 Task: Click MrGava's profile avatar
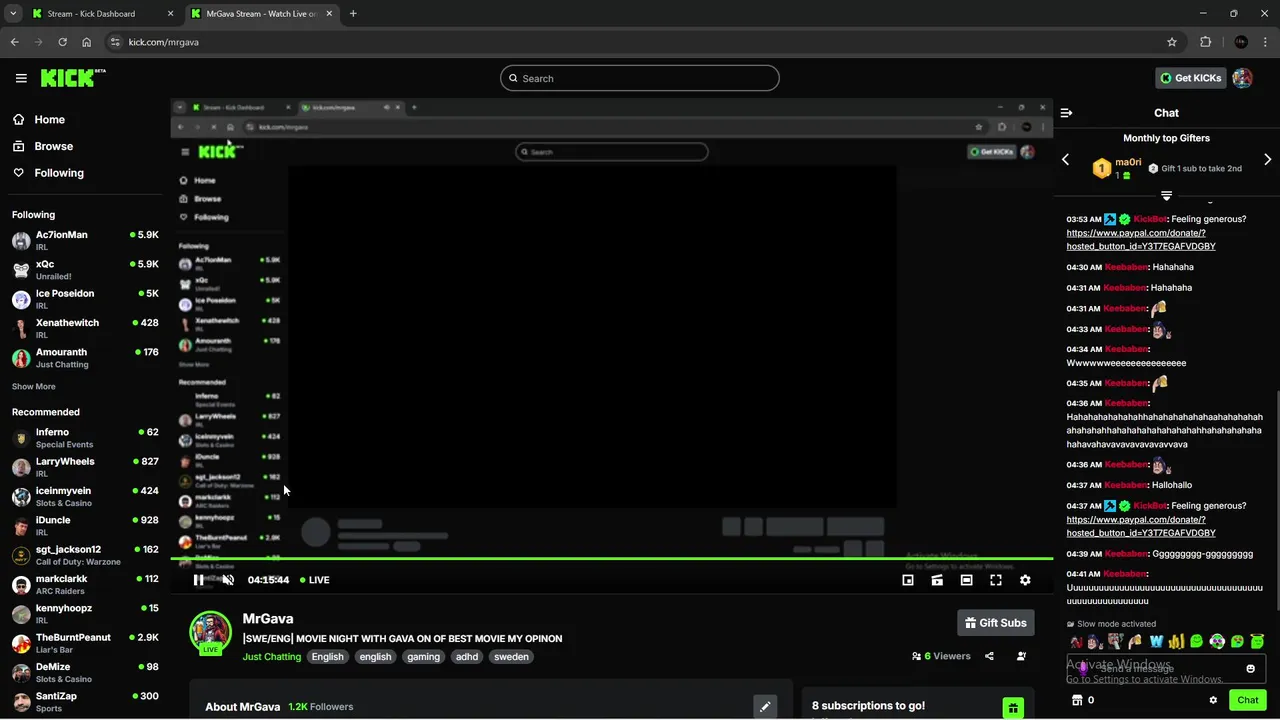tap(211, 632)
